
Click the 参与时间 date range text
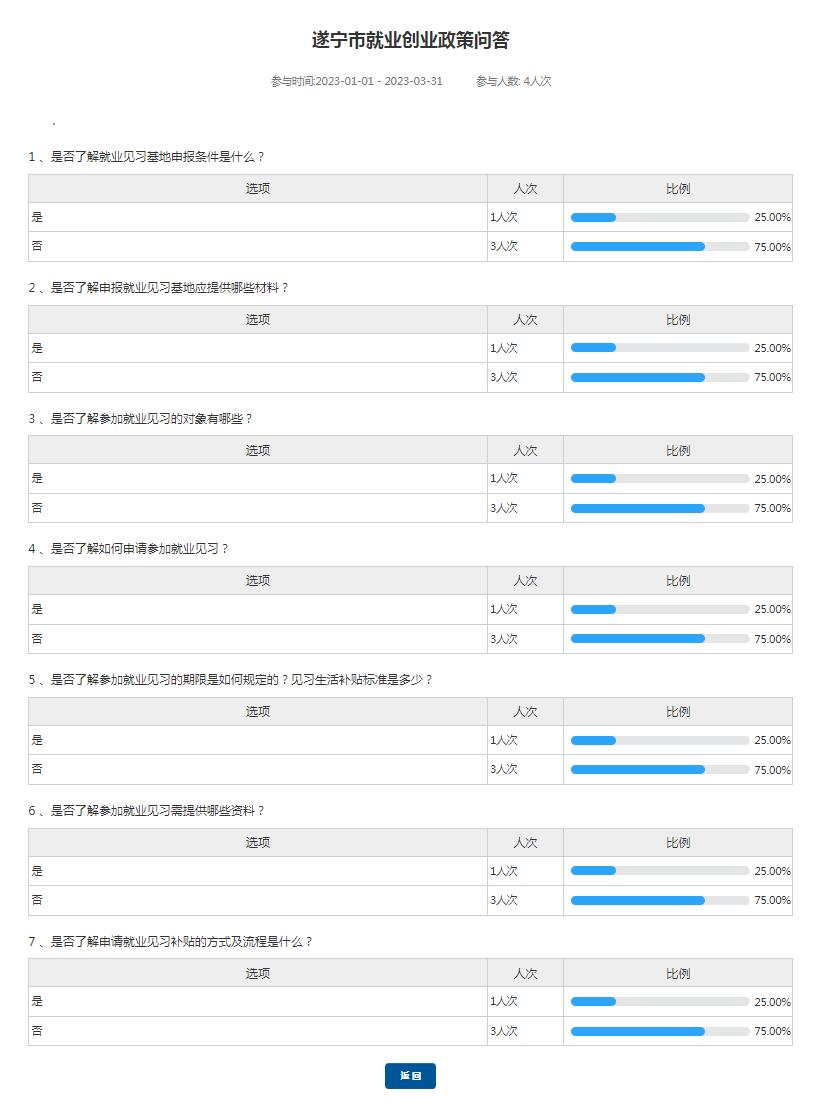point(356,81)
